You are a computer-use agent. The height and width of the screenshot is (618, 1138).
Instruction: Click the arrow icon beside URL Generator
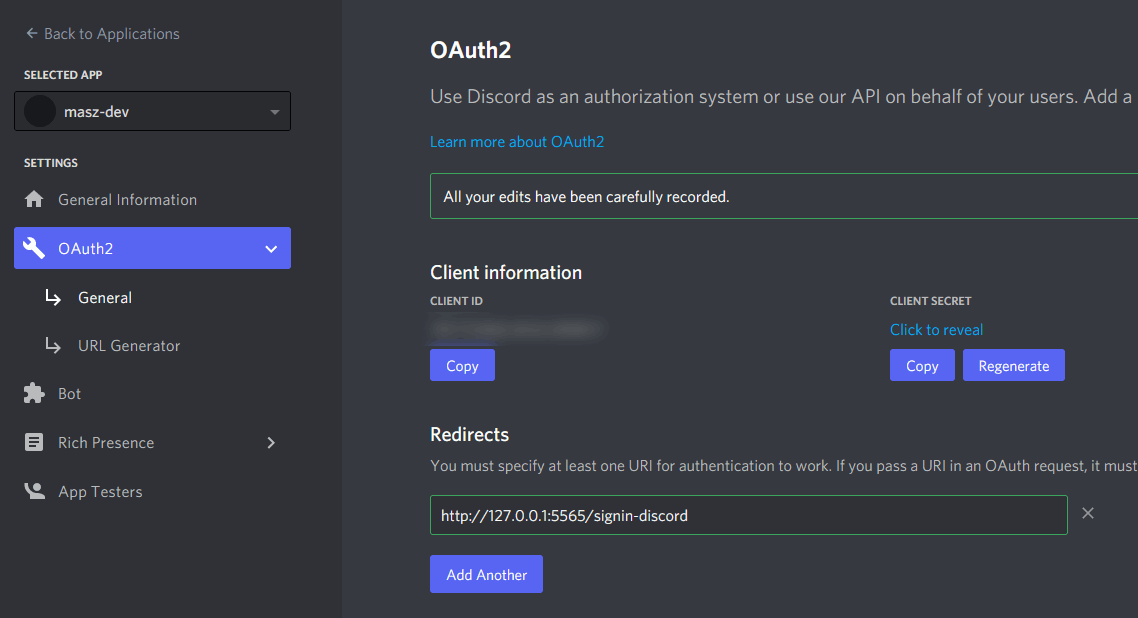[53, 345]
